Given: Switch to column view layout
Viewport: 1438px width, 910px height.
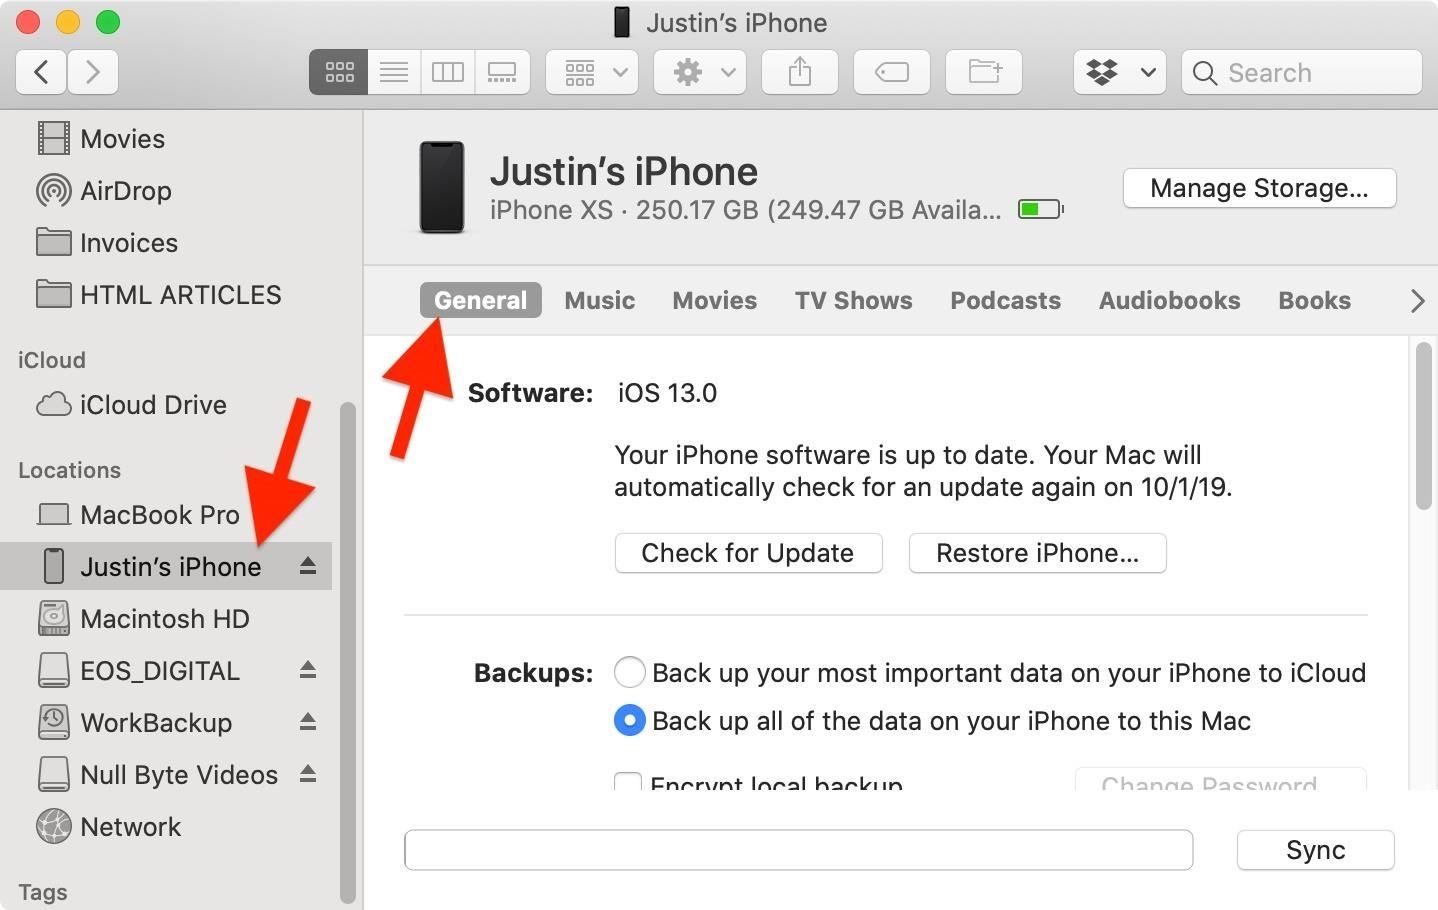Looking at the screenshot, I should (x=447, y=71).
